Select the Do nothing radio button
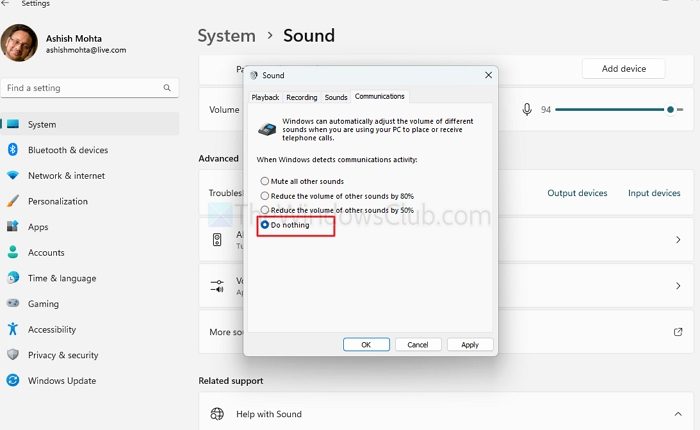Viewport: 700px width, 430px height. point(265,225)
